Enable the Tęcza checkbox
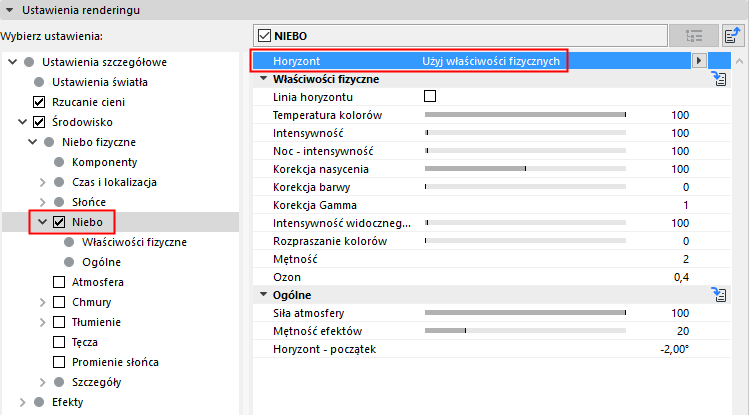This screenshot has height=415, width=749. pyautogui.click(x=59, y=342)
